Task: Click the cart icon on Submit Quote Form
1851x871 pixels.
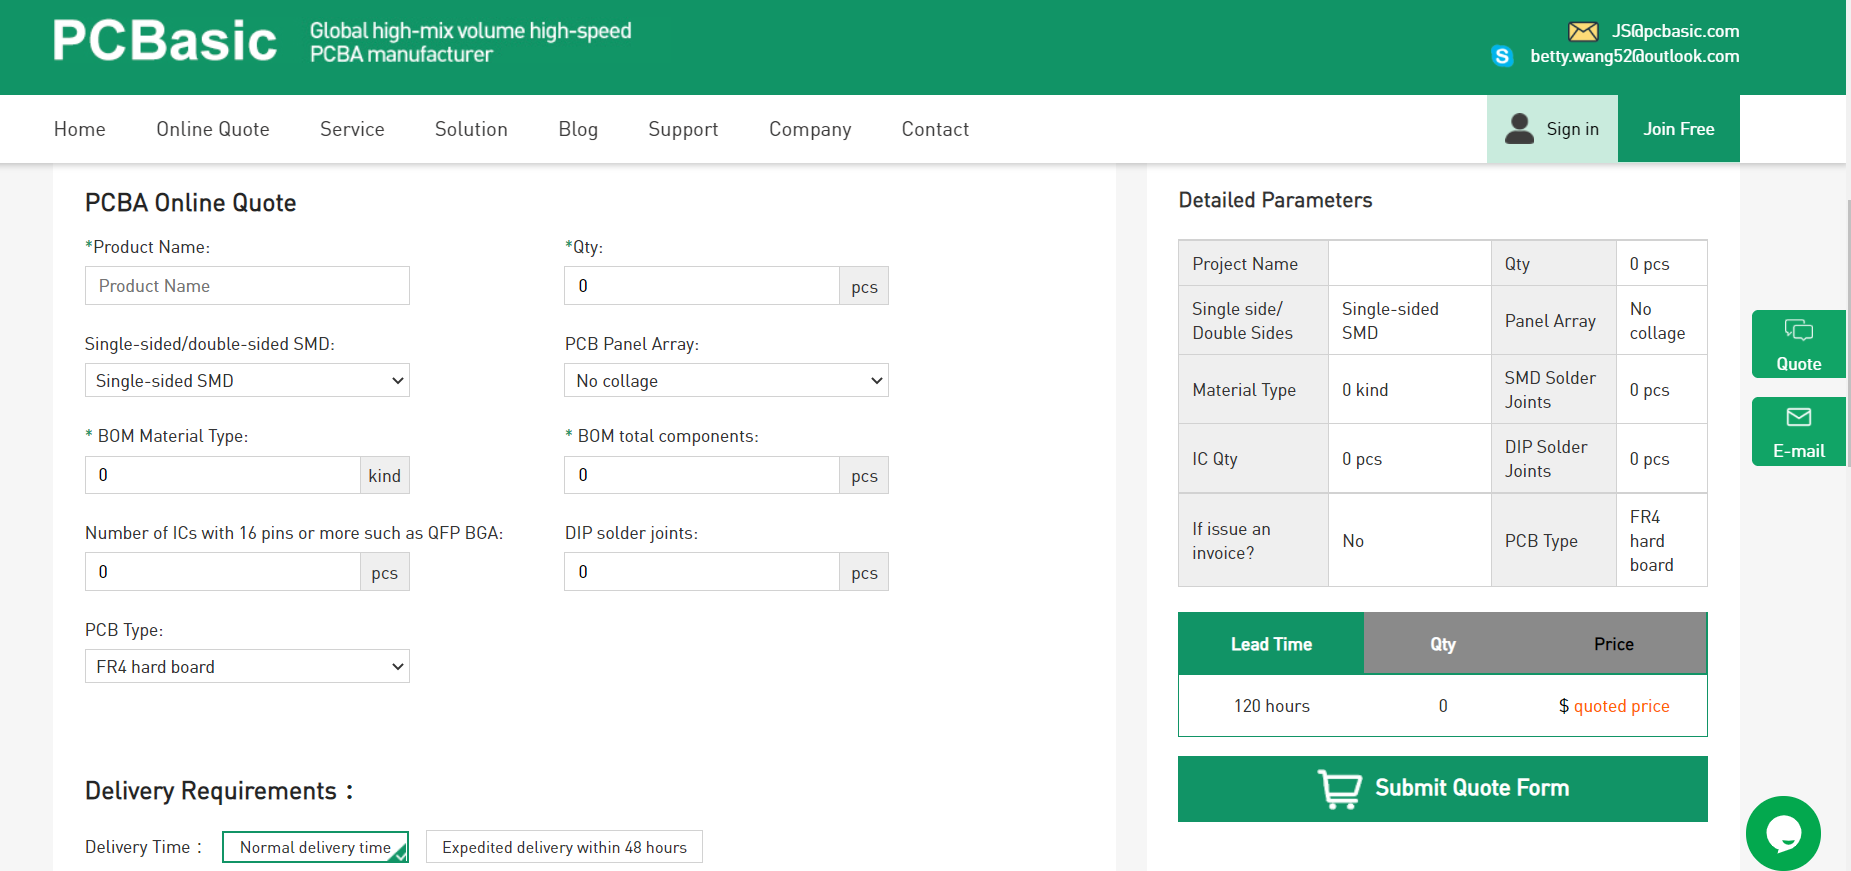Action: 1339,789
